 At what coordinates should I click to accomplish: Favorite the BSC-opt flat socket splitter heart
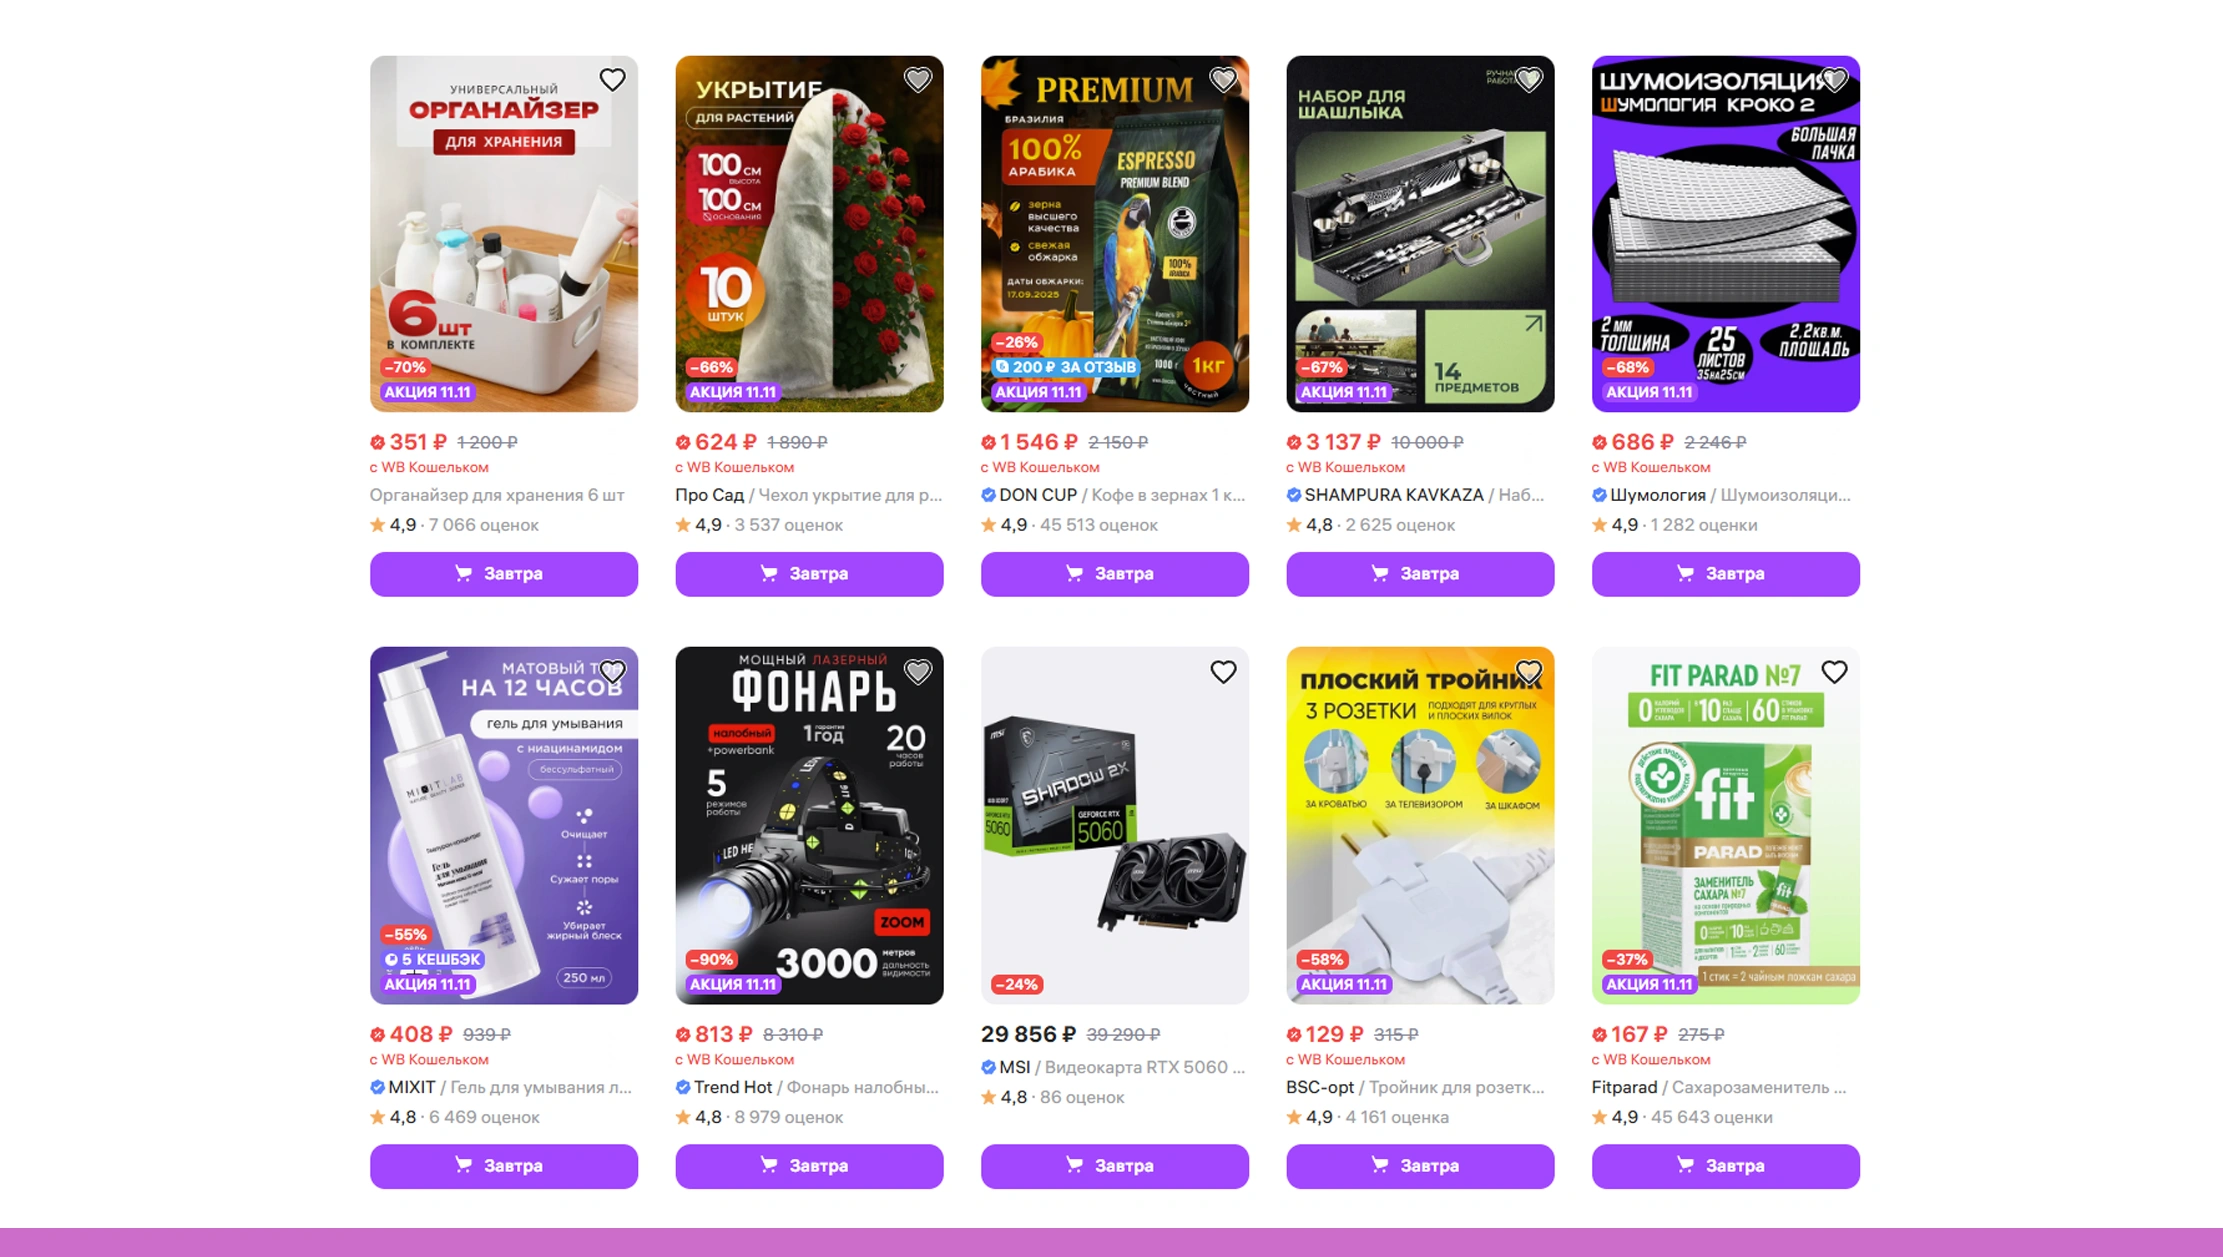tap(1528, 671)
